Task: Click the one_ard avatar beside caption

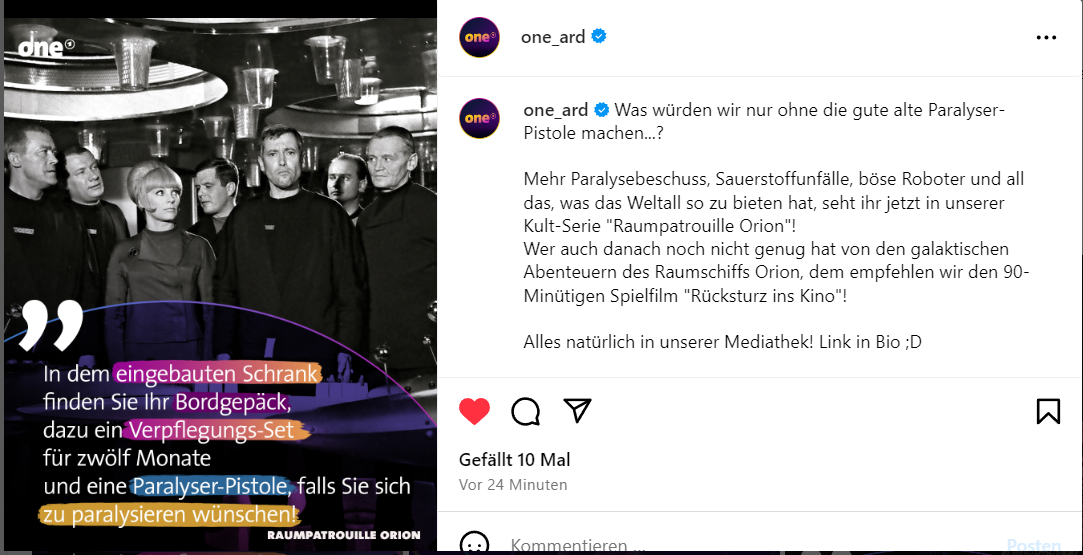Action: coord(479,118)
